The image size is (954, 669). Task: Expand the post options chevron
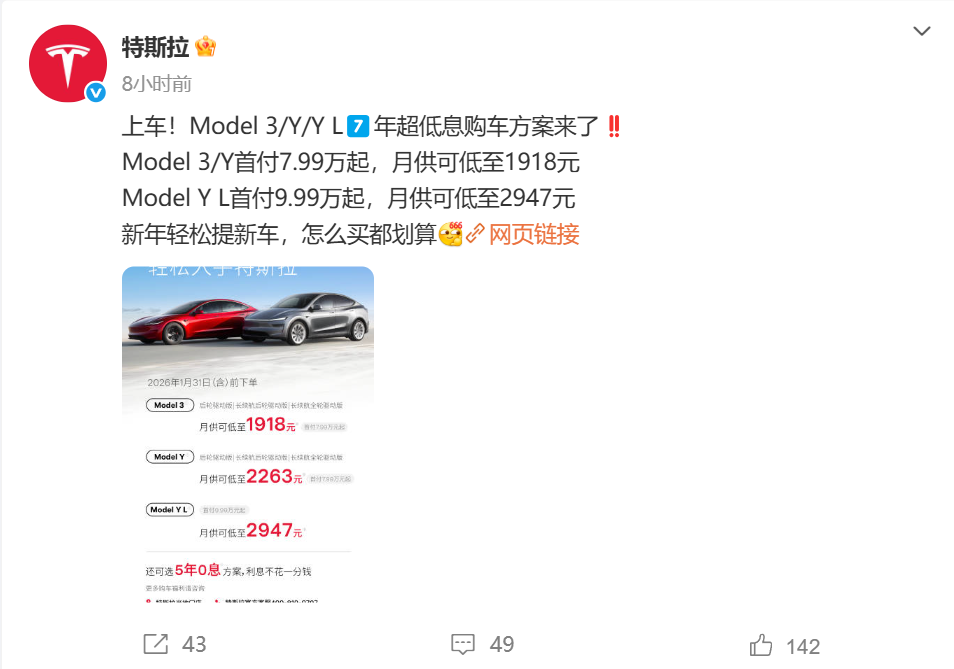click(x=922, y=30)
